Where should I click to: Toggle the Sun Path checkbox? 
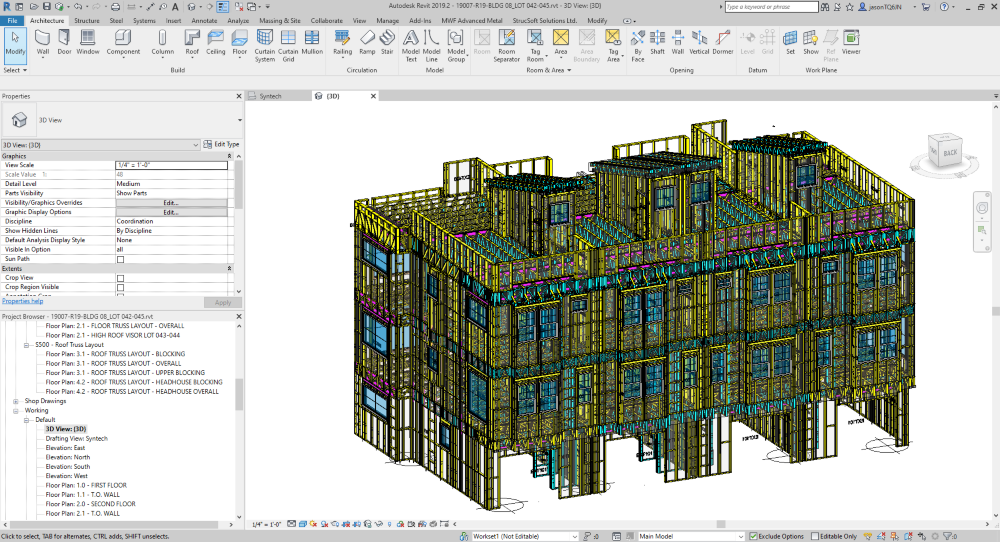(121, 259)
